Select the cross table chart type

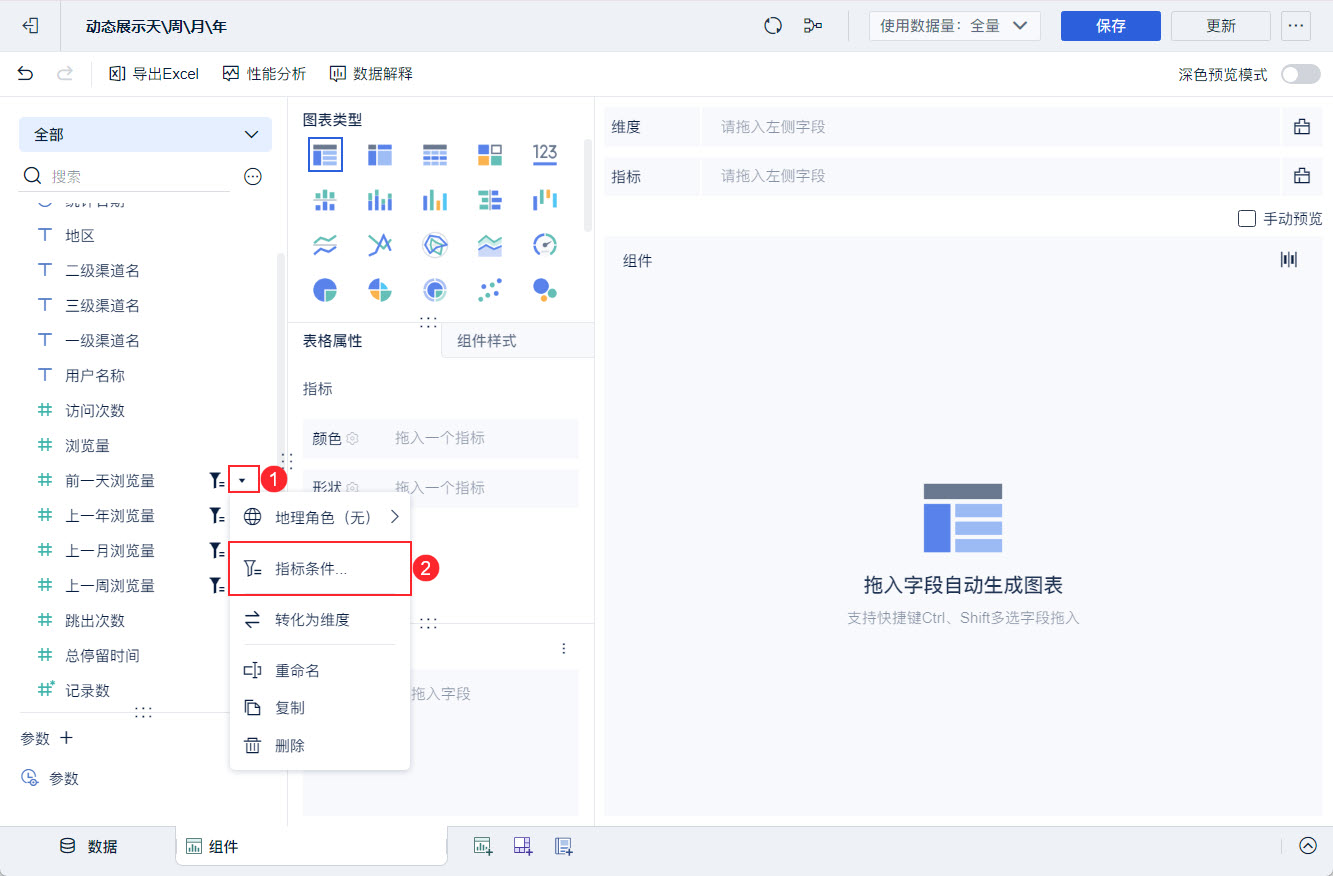point(380,154)
